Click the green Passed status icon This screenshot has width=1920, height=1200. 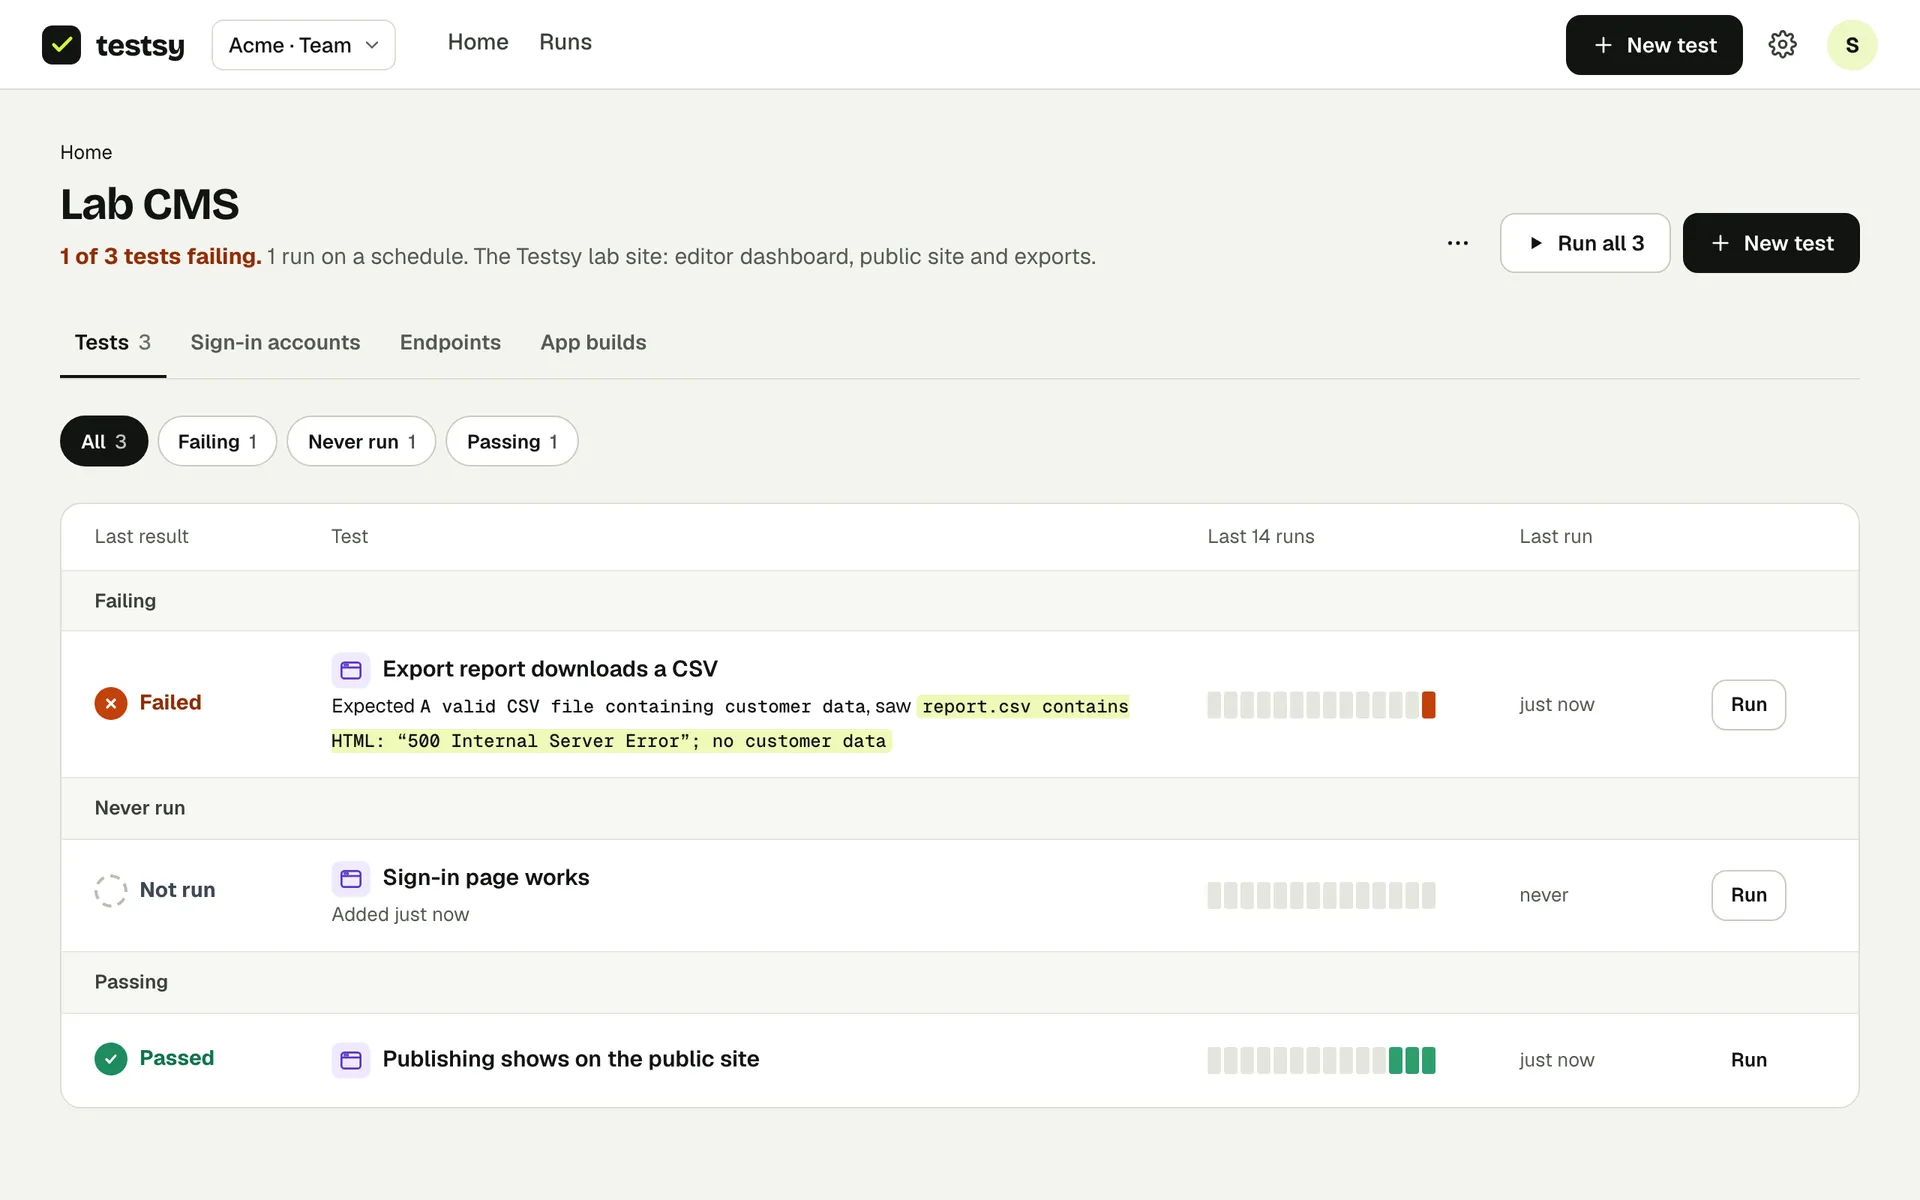tap(111, 1058)
